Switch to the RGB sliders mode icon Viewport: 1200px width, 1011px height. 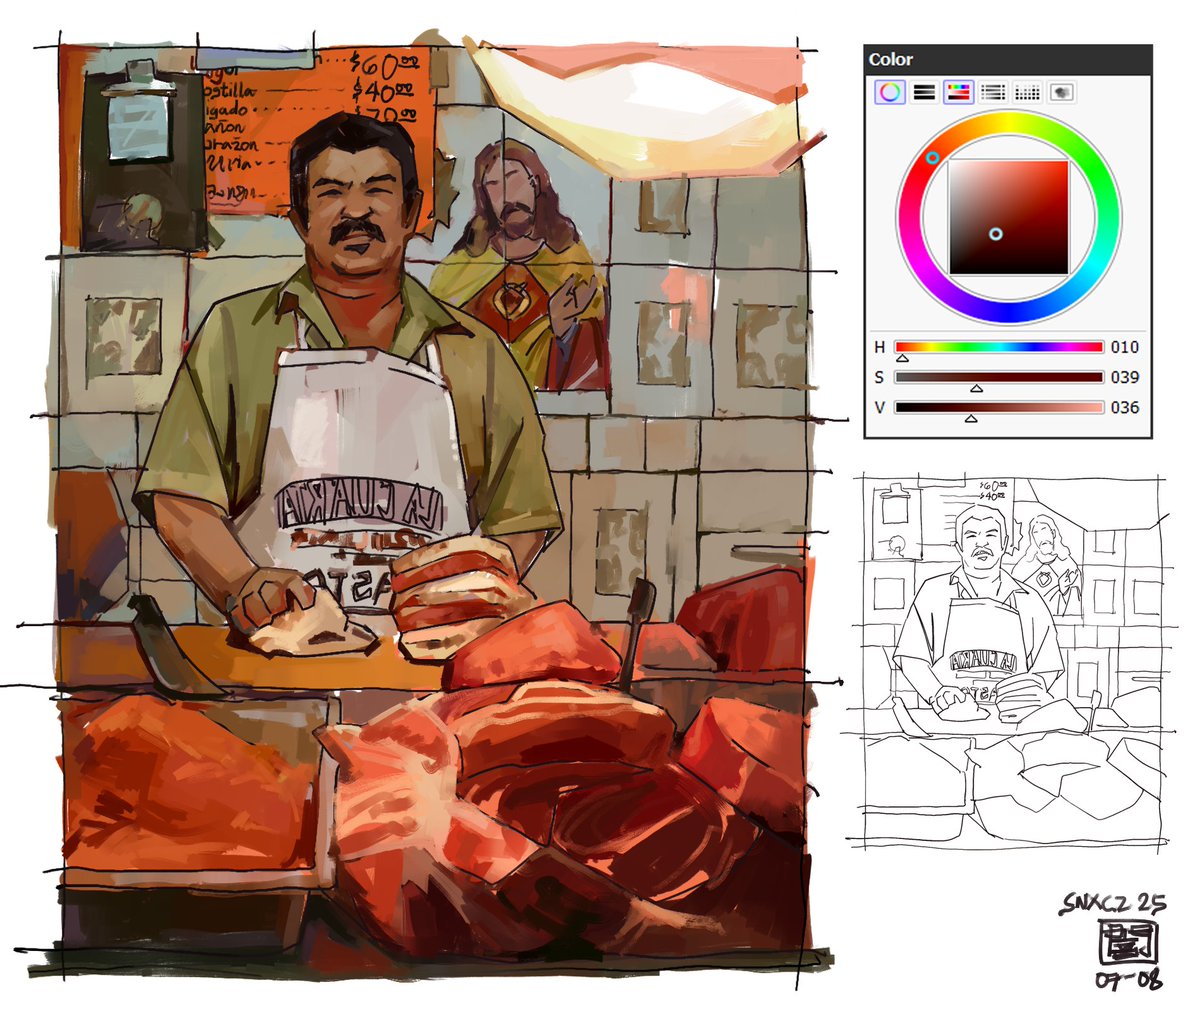(924, 92)
